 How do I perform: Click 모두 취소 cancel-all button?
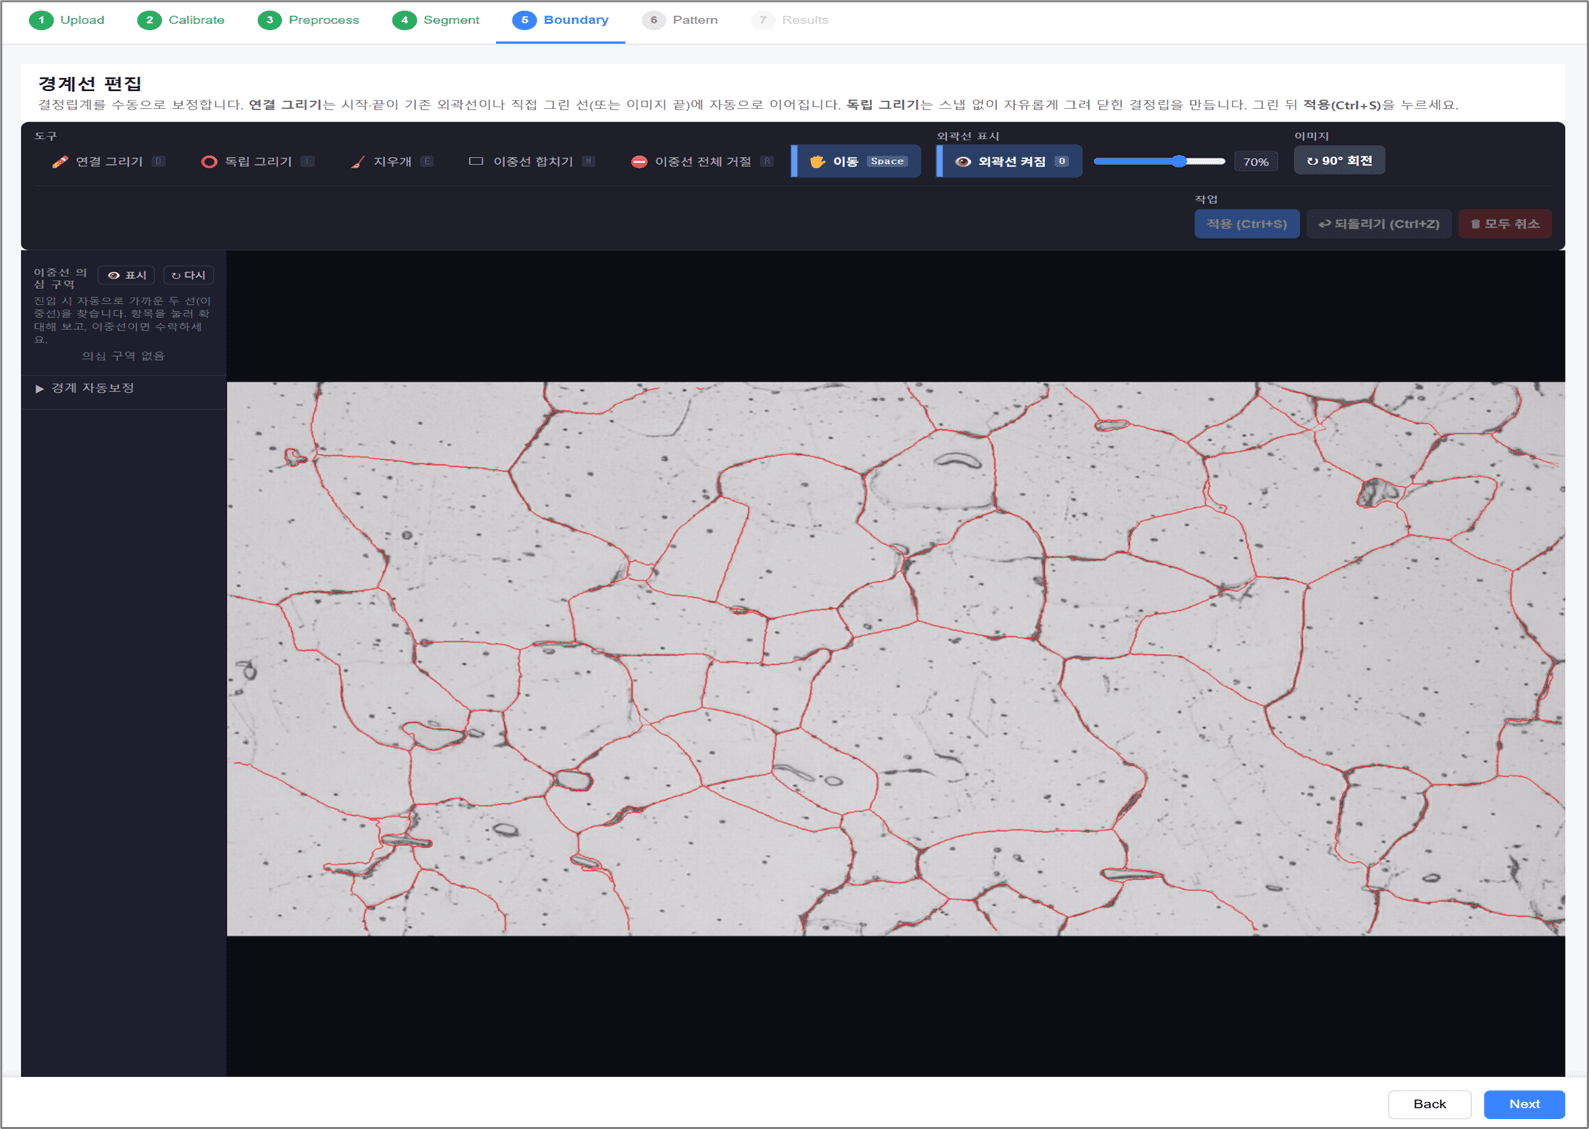tap(1504, 224)
